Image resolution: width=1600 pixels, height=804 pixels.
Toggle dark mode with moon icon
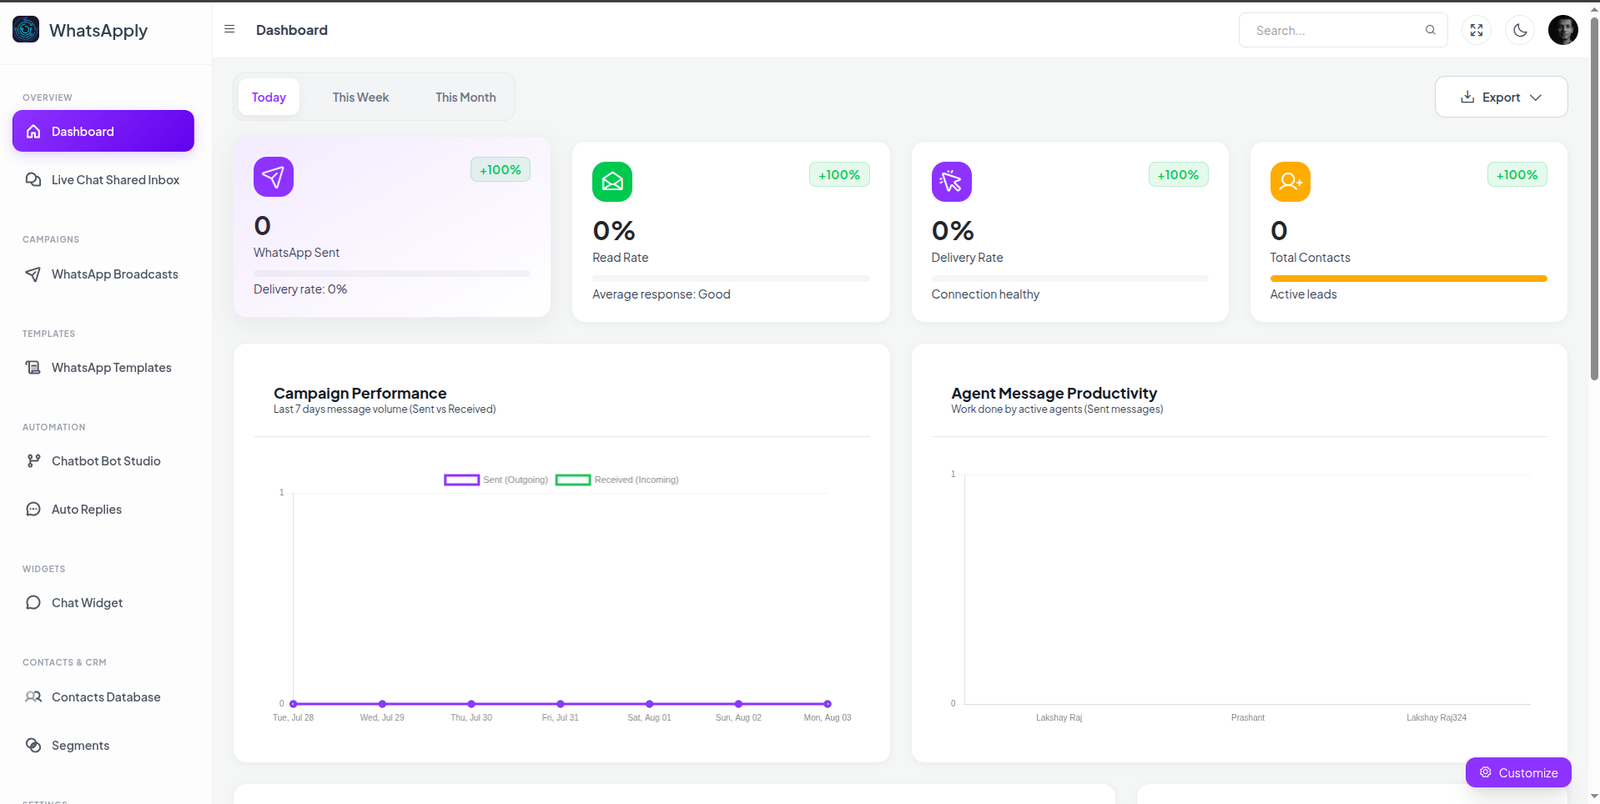(1520, 30)
